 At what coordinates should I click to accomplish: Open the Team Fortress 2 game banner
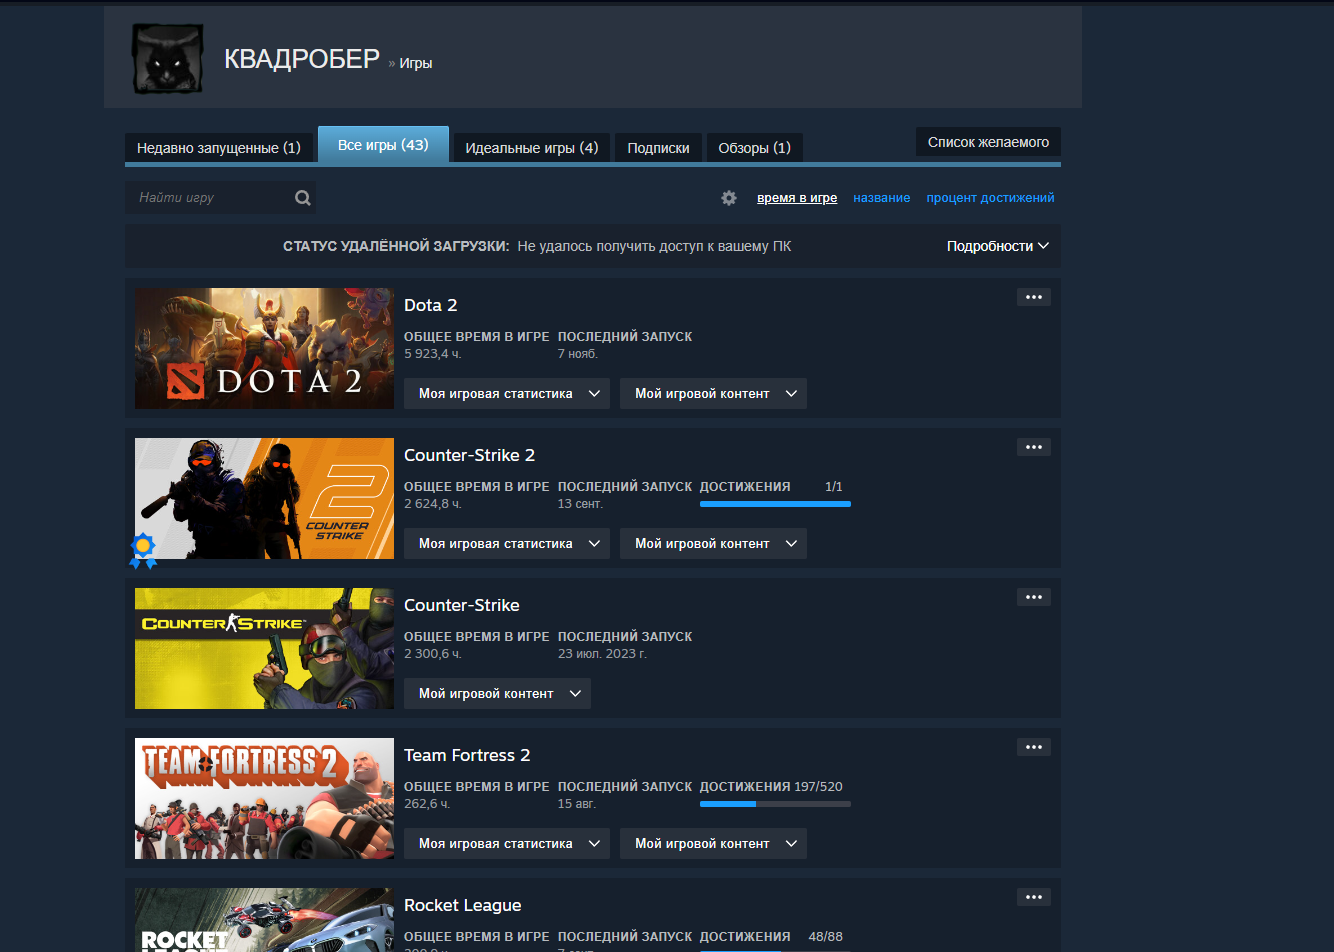264,798
